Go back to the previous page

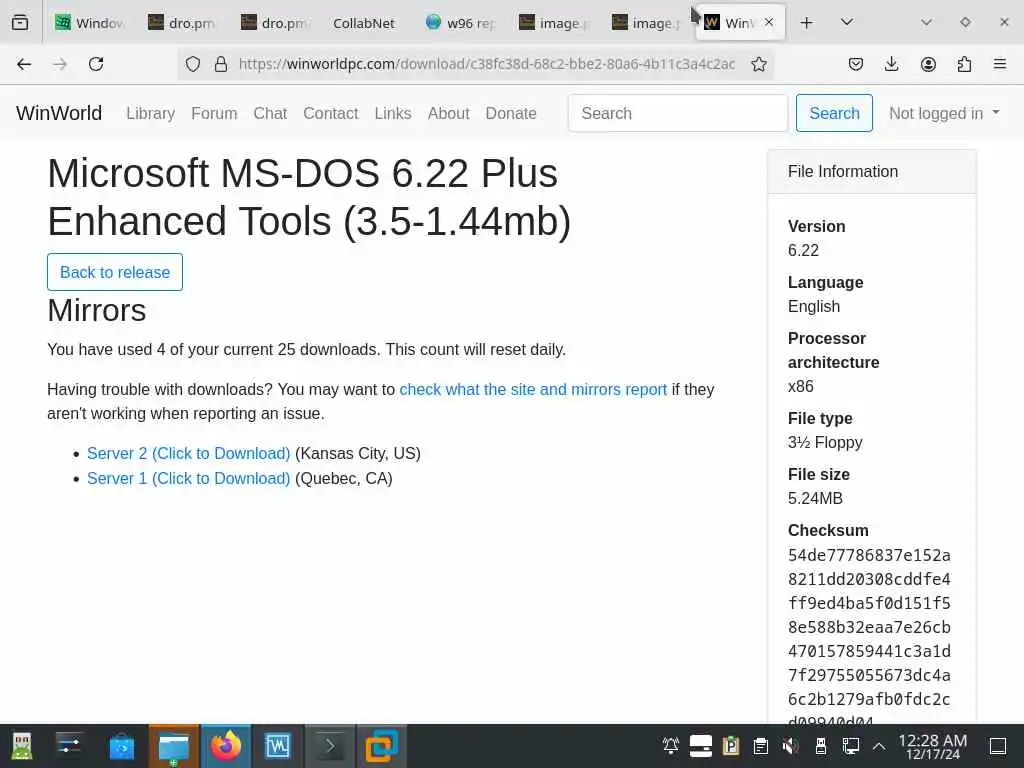tap(24, 64)
